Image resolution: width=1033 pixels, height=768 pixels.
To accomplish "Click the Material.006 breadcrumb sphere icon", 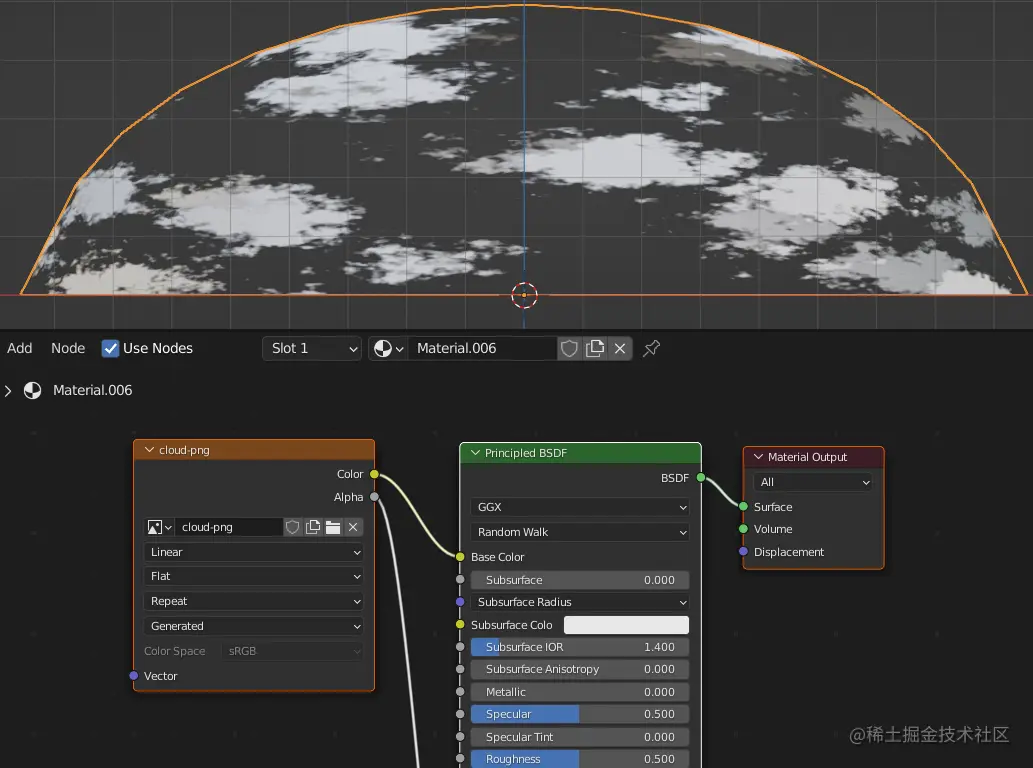I will [x=32, y=391].
